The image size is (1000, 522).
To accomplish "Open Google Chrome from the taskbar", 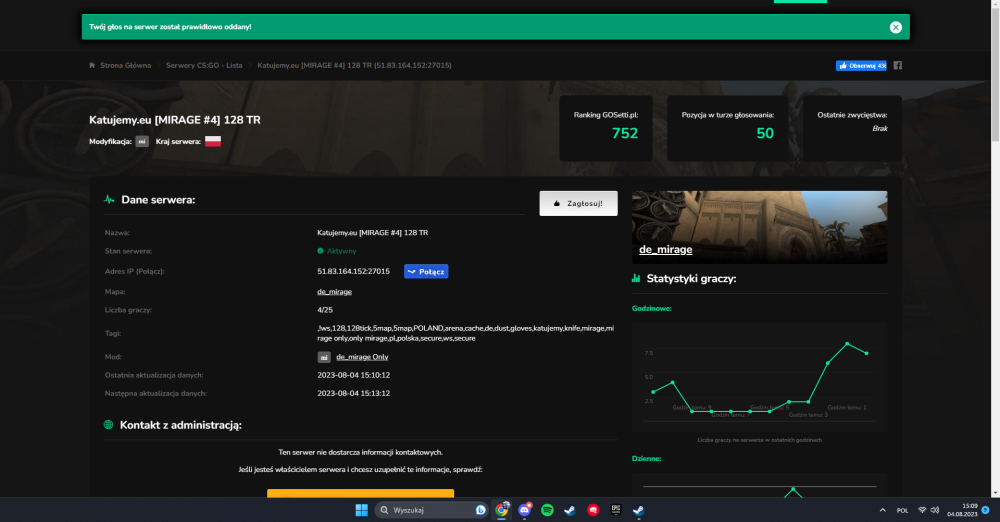I will (x=502, y=510).
